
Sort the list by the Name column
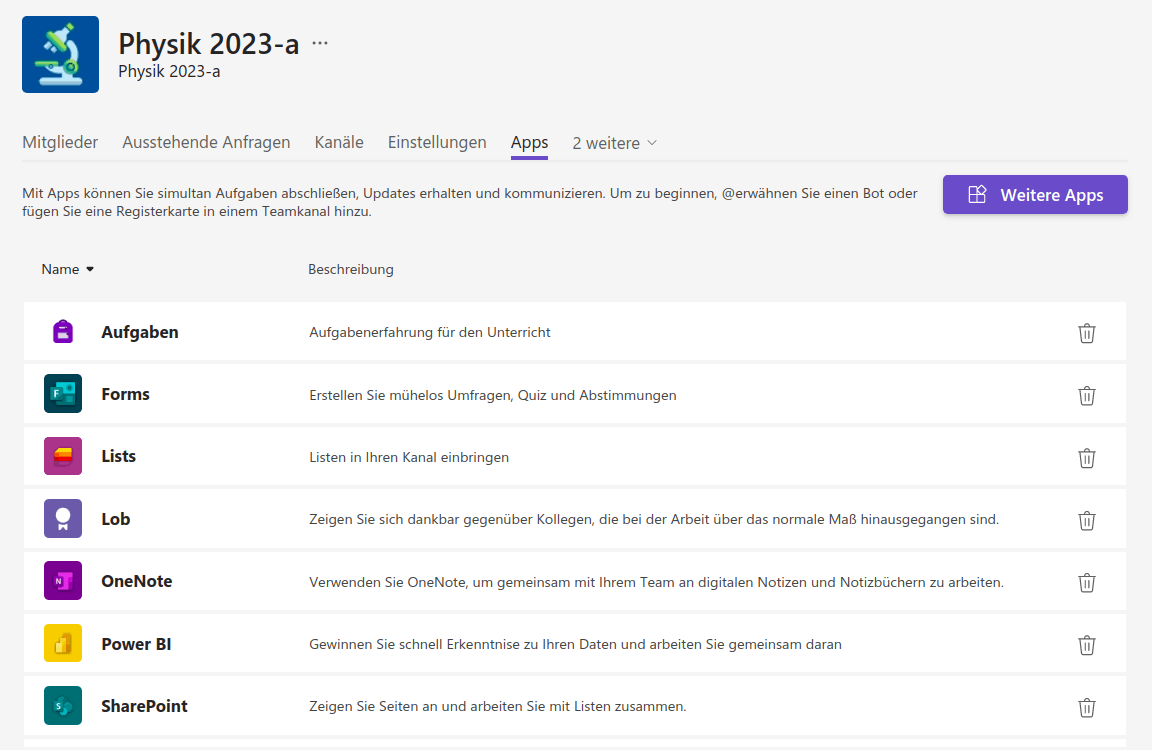coord(68,270)
